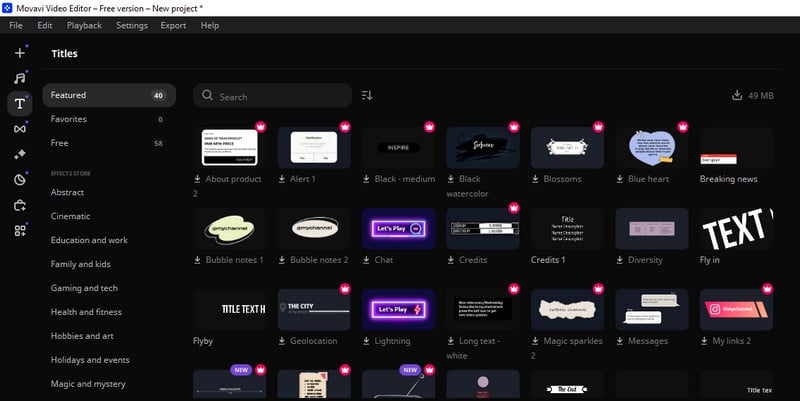Download the Geolocation title

tap(282, 341)
